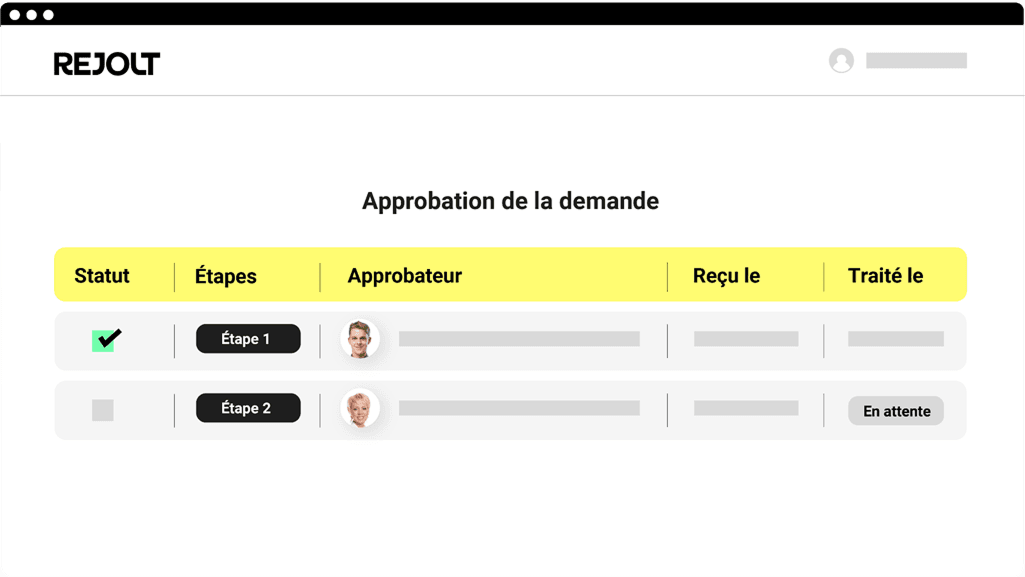This screenshot has height=577, width=1025.
Task: Click the username placeholder next to profile avatar
Action: tap(916, 61)
